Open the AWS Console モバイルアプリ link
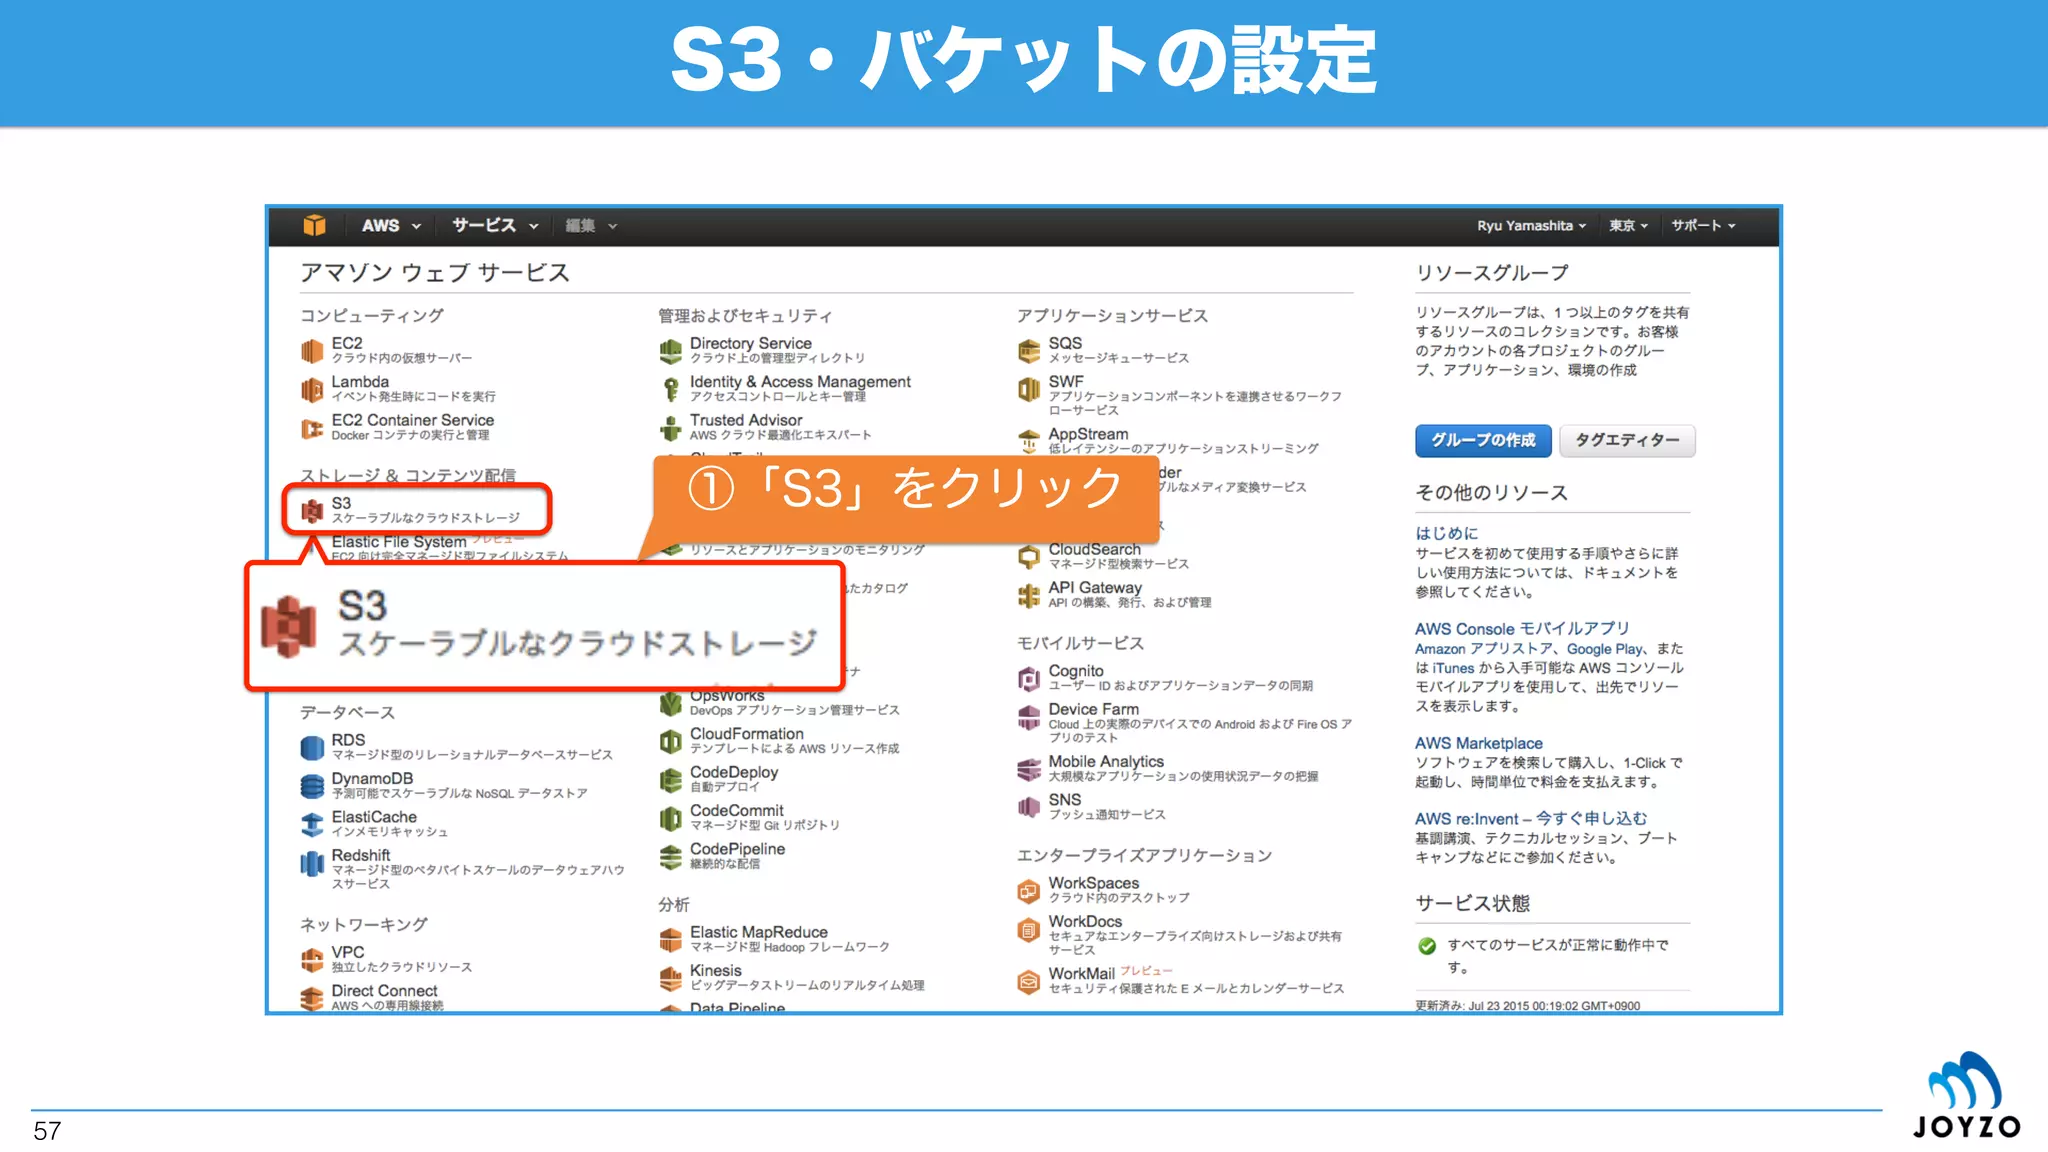Viewport: 2048px width, 1152px height. tap(1522, 628)
